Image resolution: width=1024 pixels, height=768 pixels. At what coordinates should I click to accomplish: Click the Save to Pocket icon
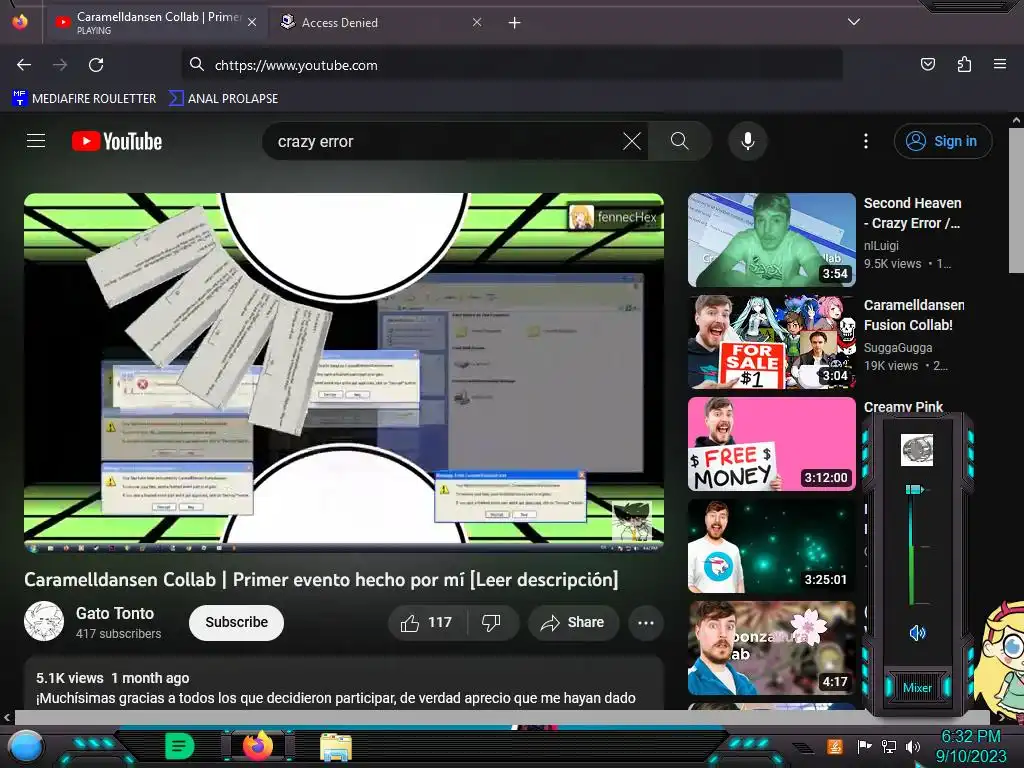[x=928, y=64]
